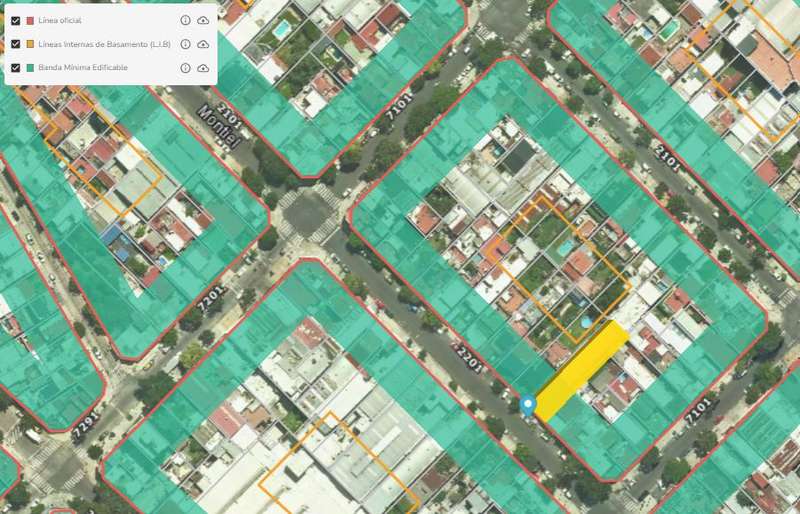Show info for Líneas Internas de Basamento
The width and height of the screenshot is (800, 514).
tap(185, 44)
